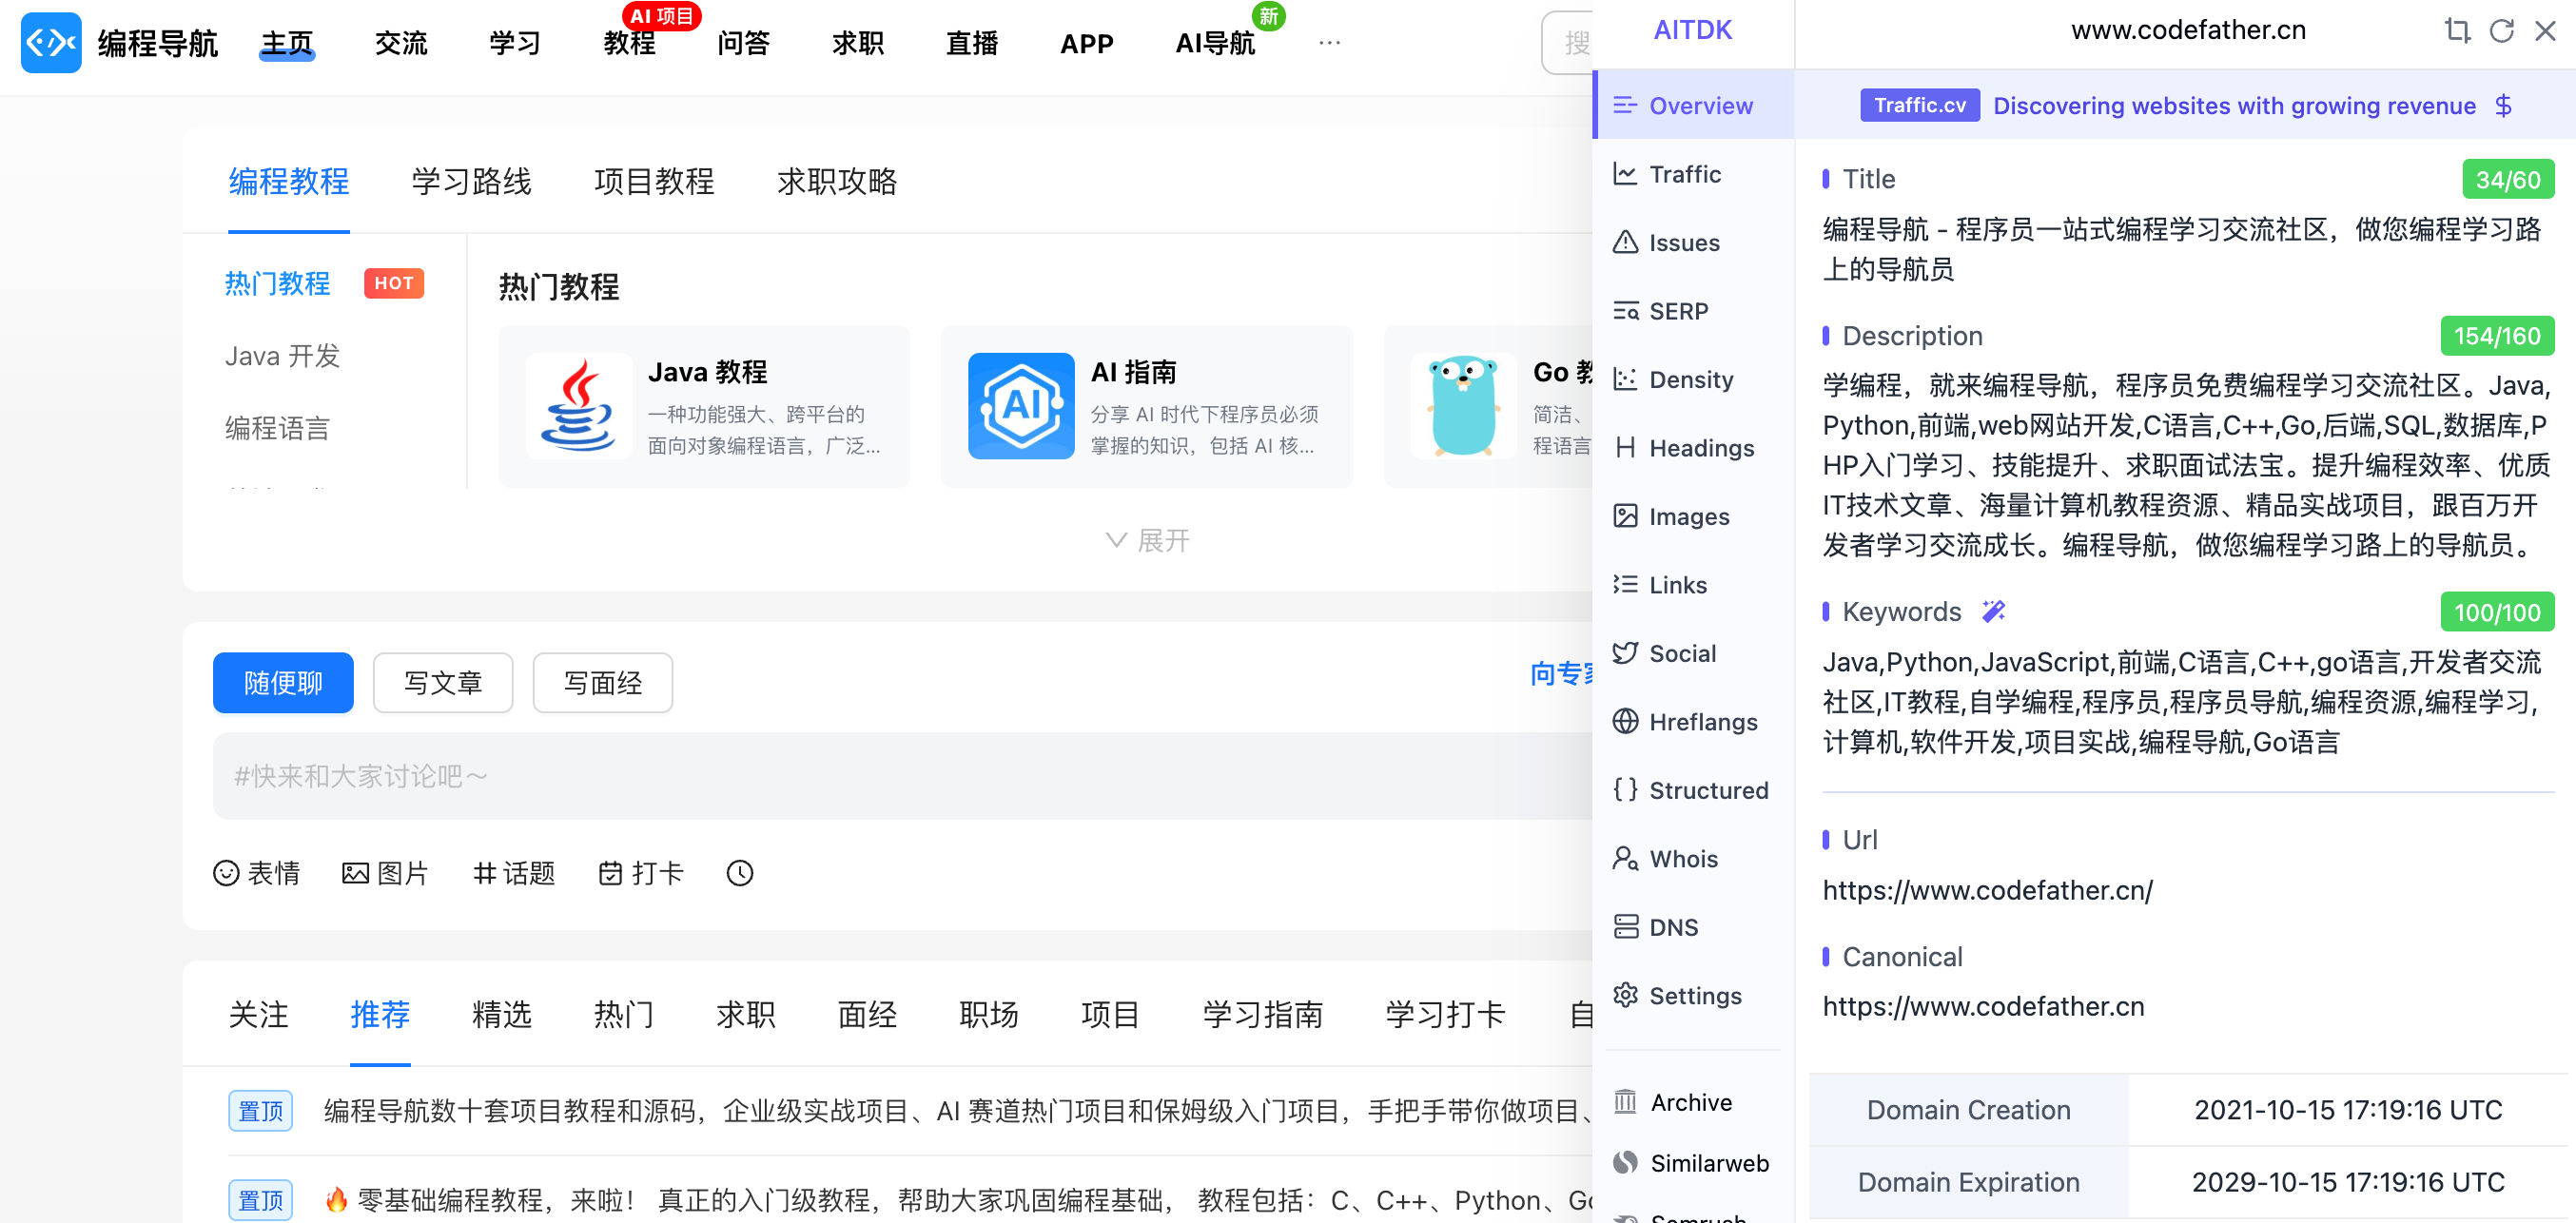Screen dimensions: 2576x1223
Task: Click the 编程导航 logo icon
Action: (x=51, y=43)
